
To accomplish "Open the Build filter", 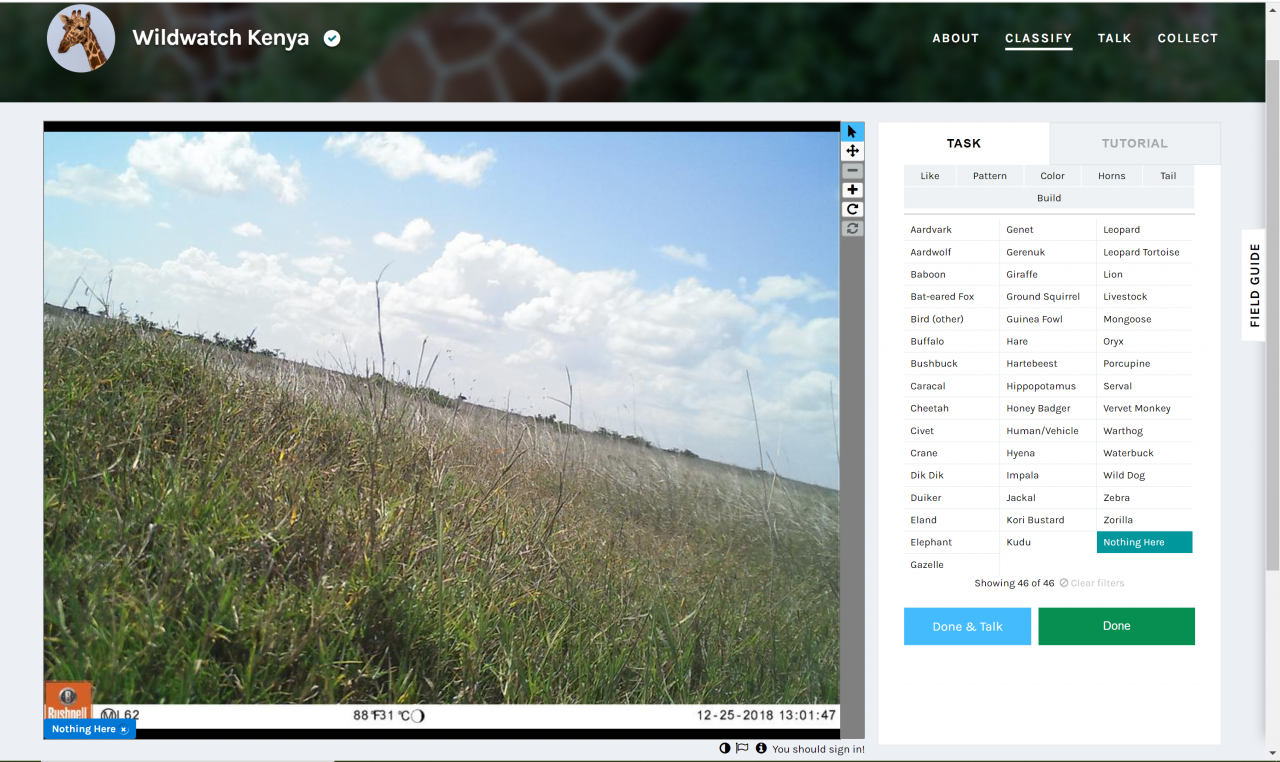I will tap(1049, 198).
